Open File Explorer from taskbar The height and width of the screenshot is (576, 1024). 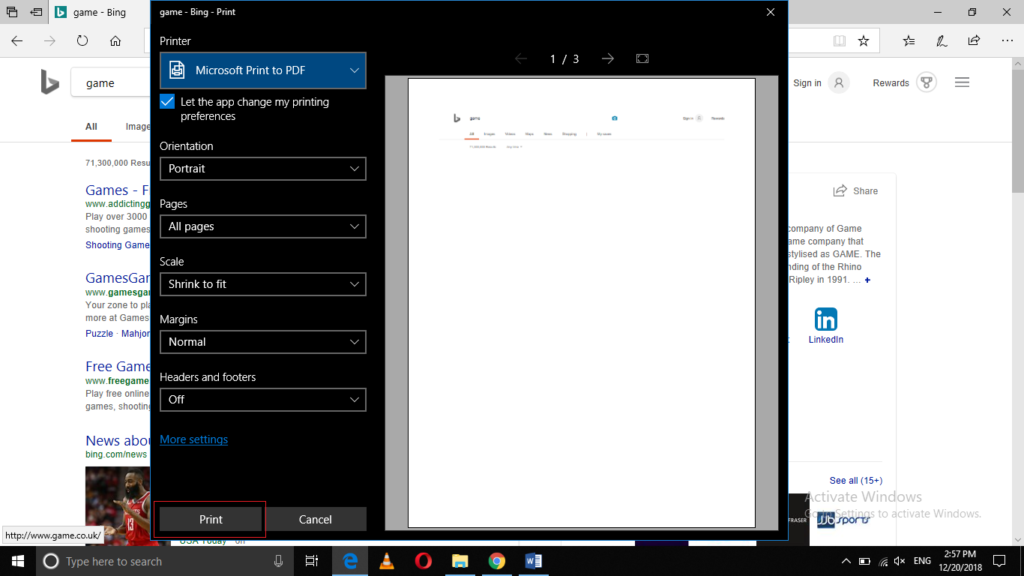(x=460, y=561)
